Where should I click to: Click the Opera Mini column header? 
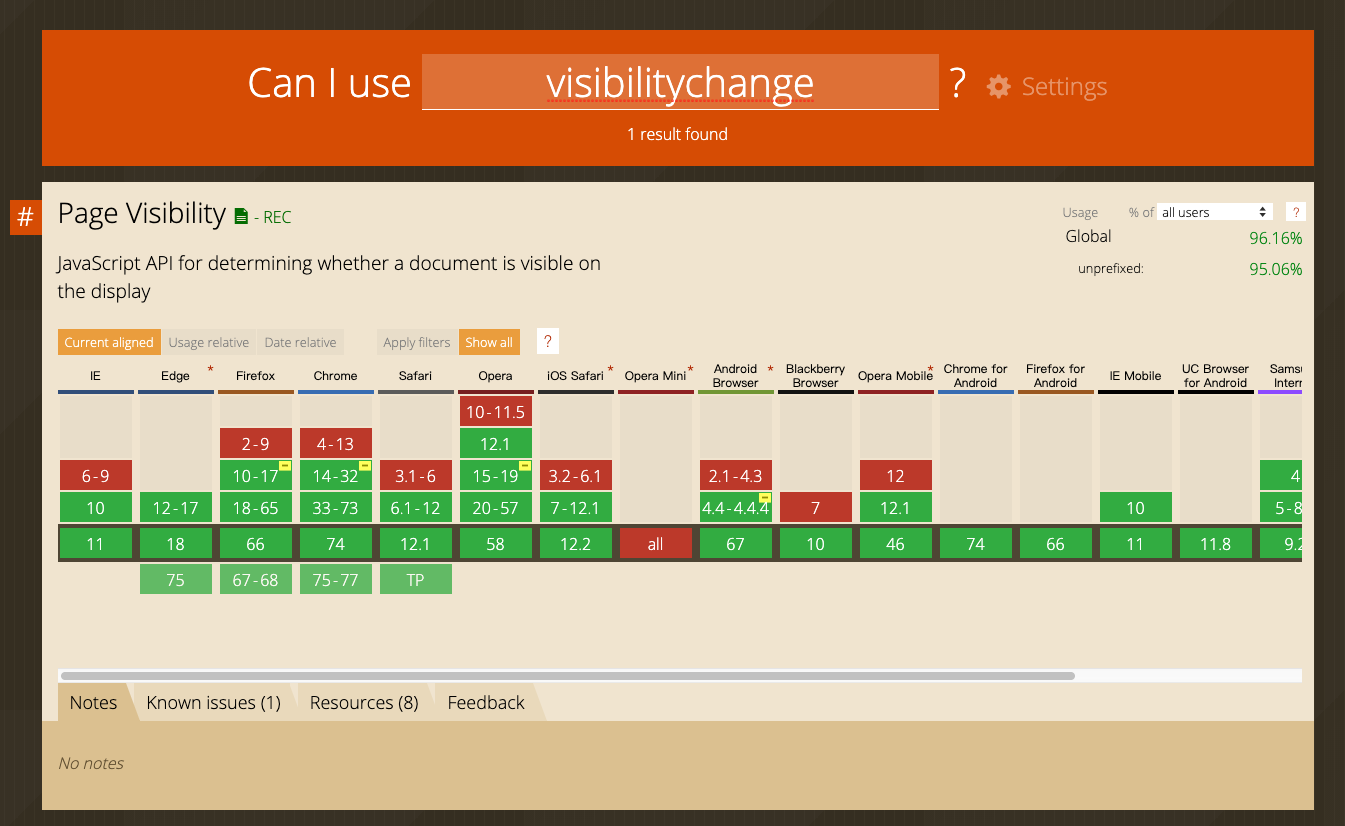pyautogui.click(x=655, y=376)
